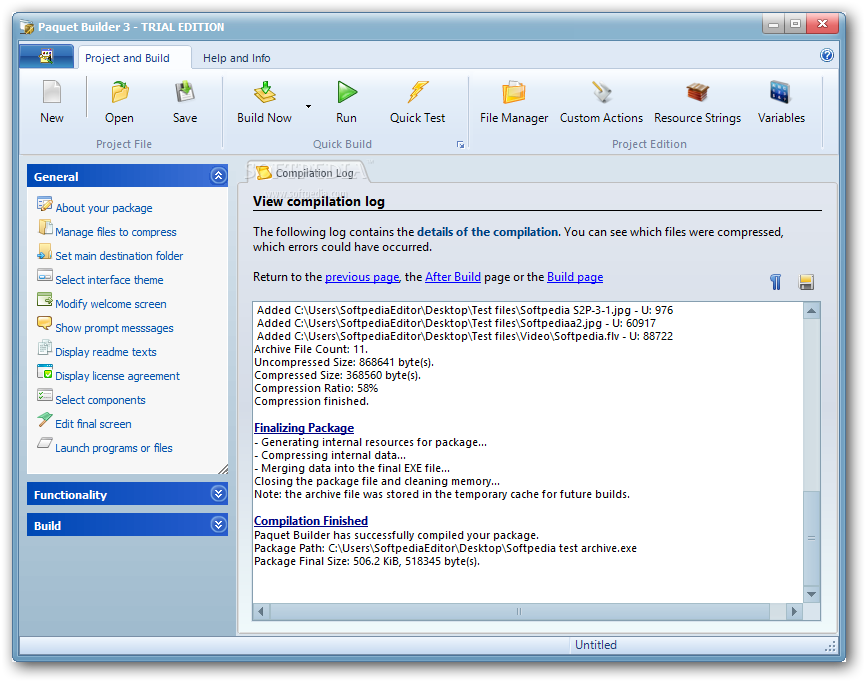This screenshot has height=682, width=866.
Task: Click the help question mark icon
Action: pyautogui.click(x=826, y=55)
